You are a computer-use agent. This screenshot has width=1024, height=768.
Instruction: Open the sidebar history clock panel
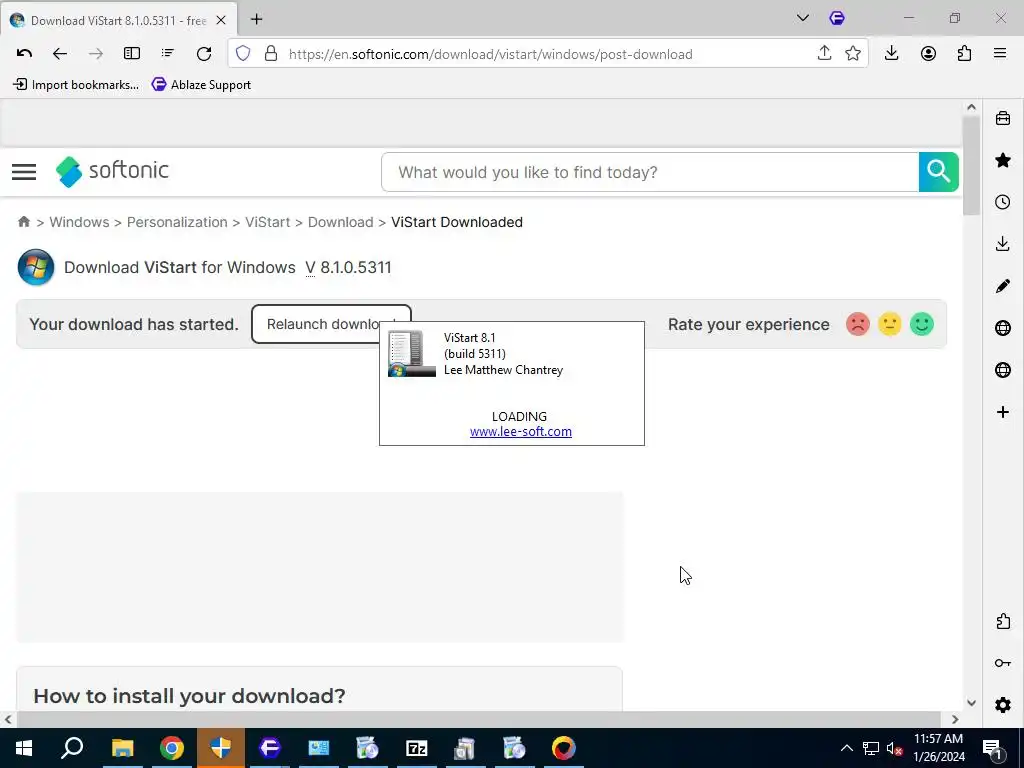tap(1002, 202)
